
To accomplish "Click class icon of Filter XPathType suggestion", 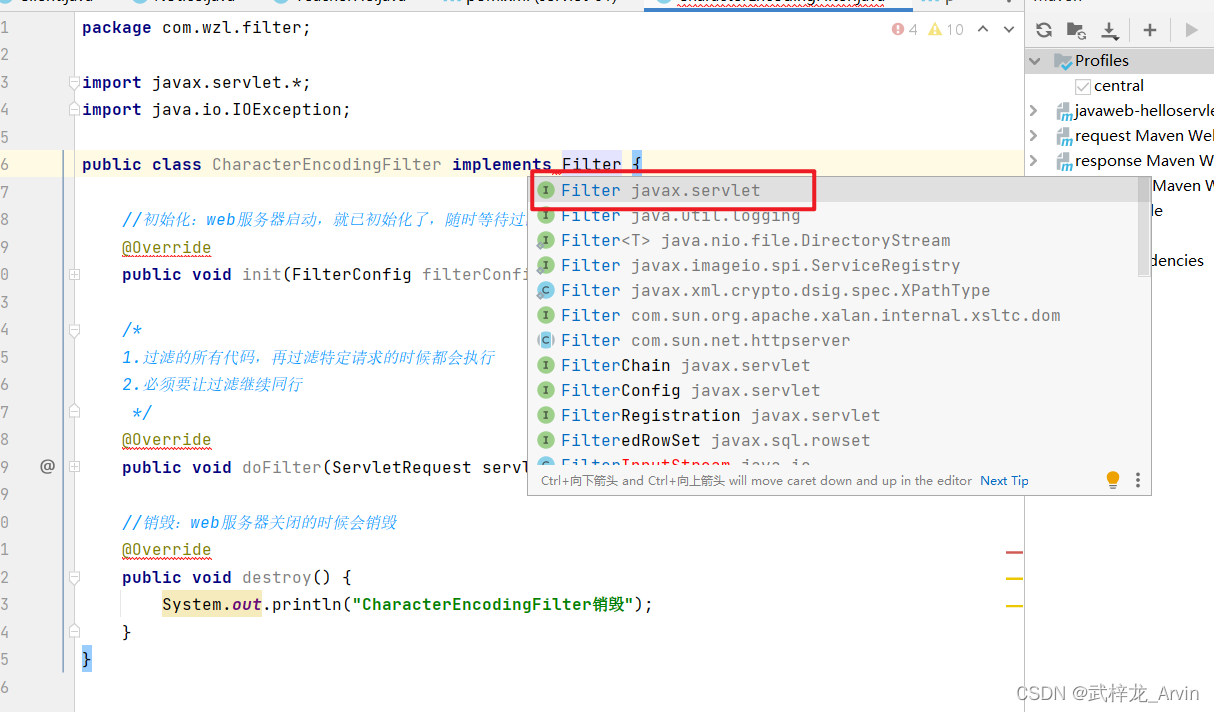I will pyautogui.click(x=546, y=290).
